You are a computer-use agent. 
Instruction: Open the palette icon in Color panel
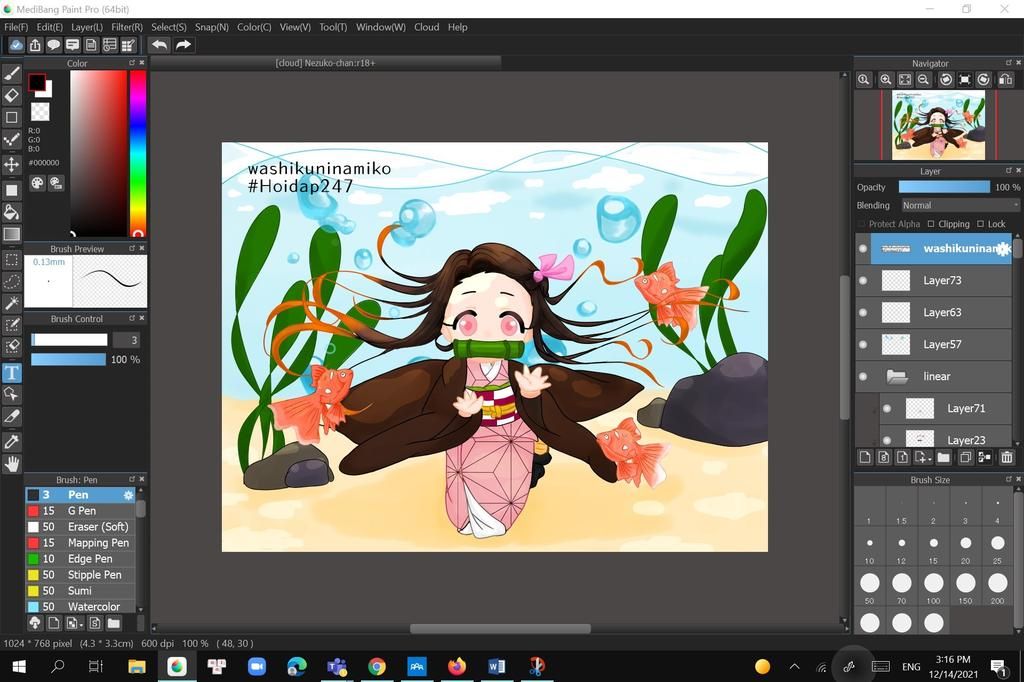click(x=37, y=183)
